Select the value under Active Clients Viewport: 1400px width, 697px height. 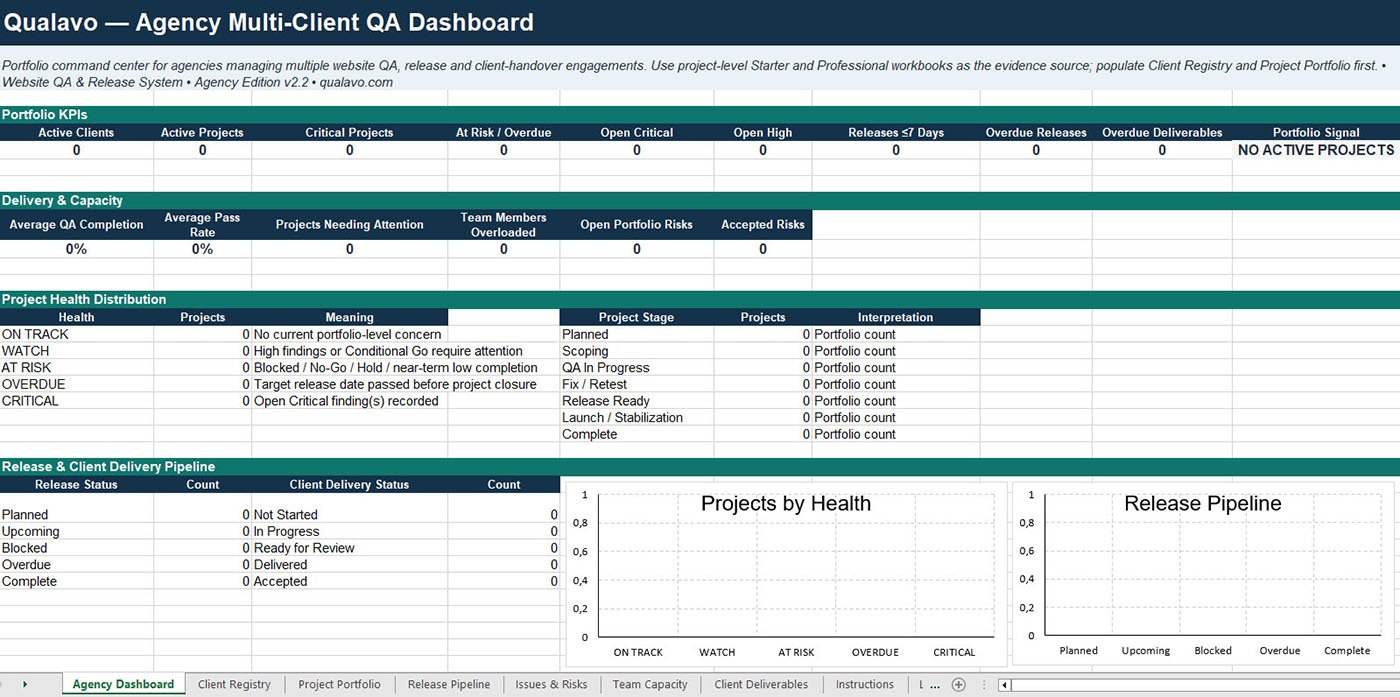point(76,150)
